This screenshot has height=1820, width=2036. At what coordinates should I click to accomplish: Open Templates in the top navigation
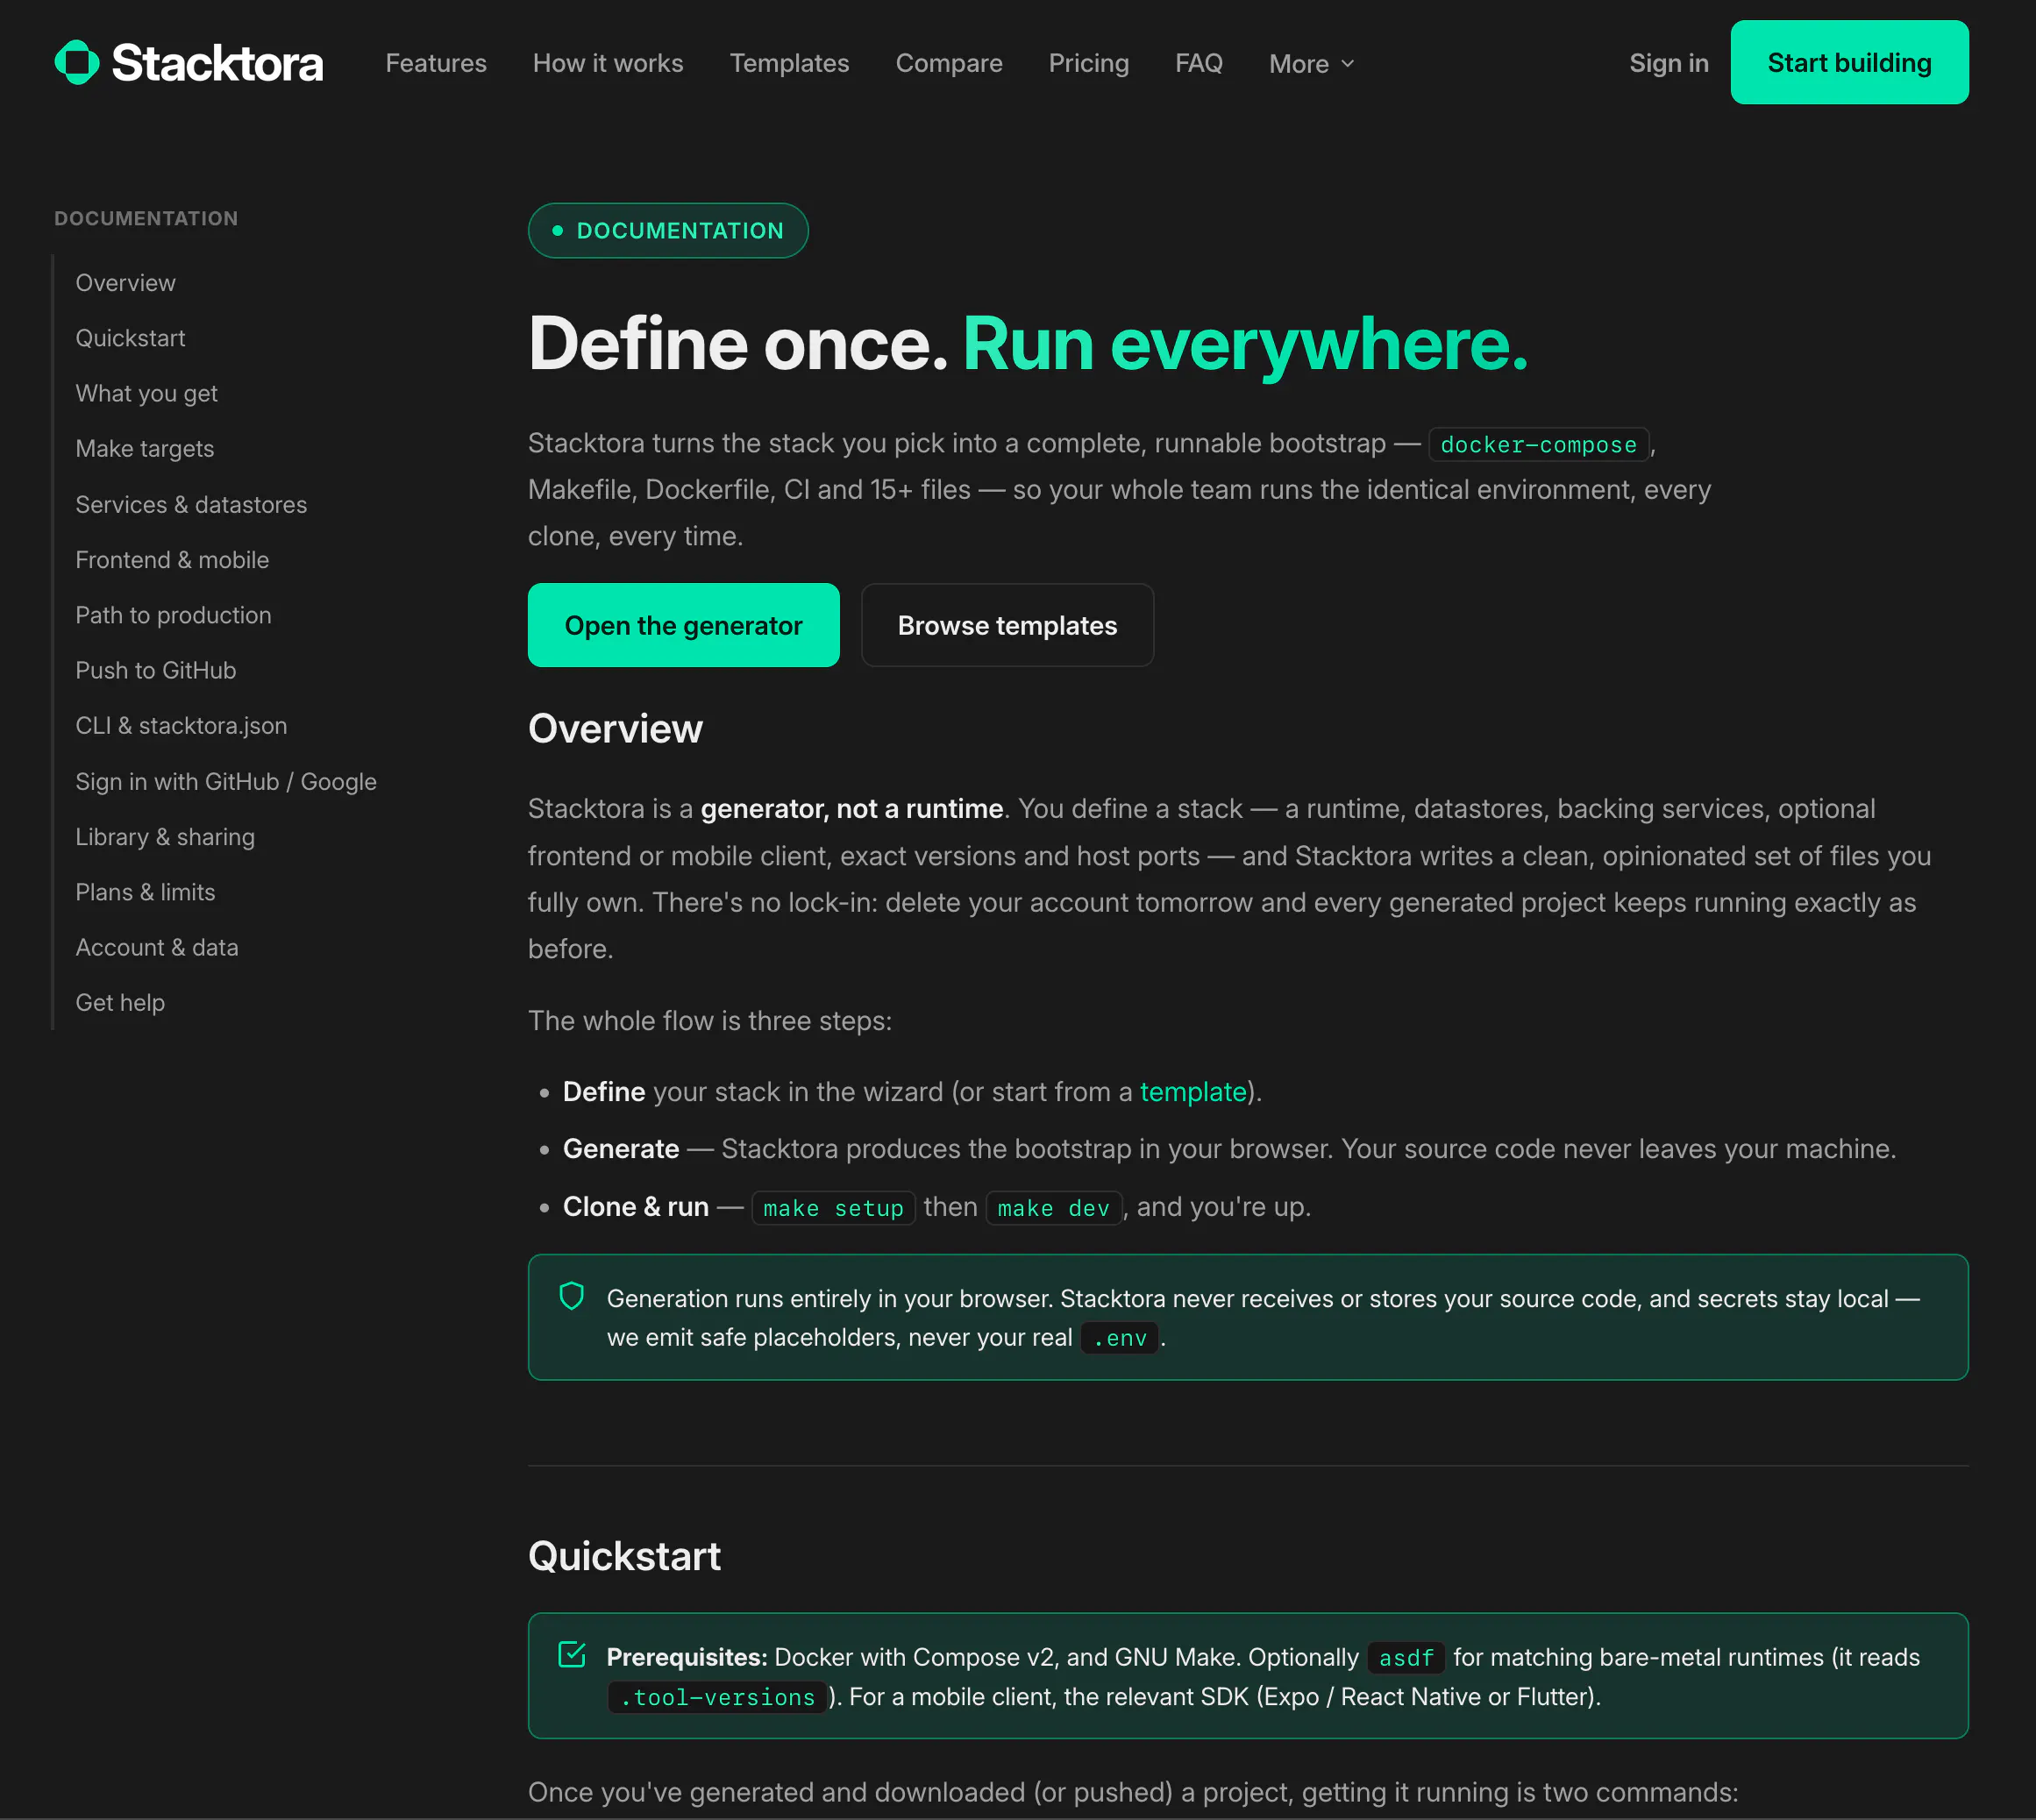click(x=790, y=63)
